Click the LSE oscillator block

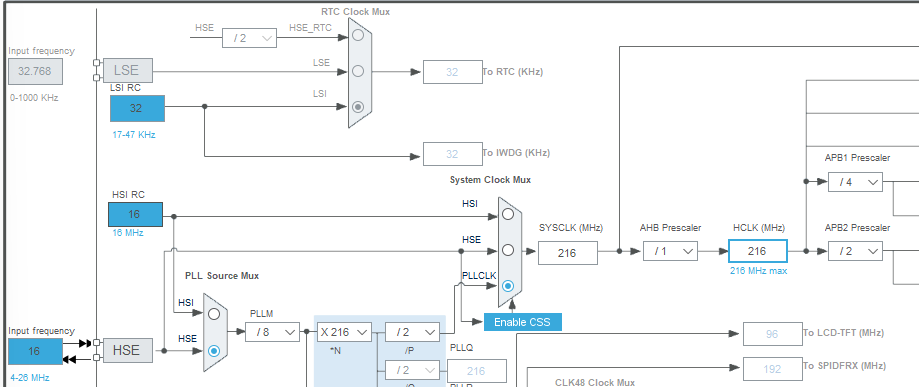[128, 70]
